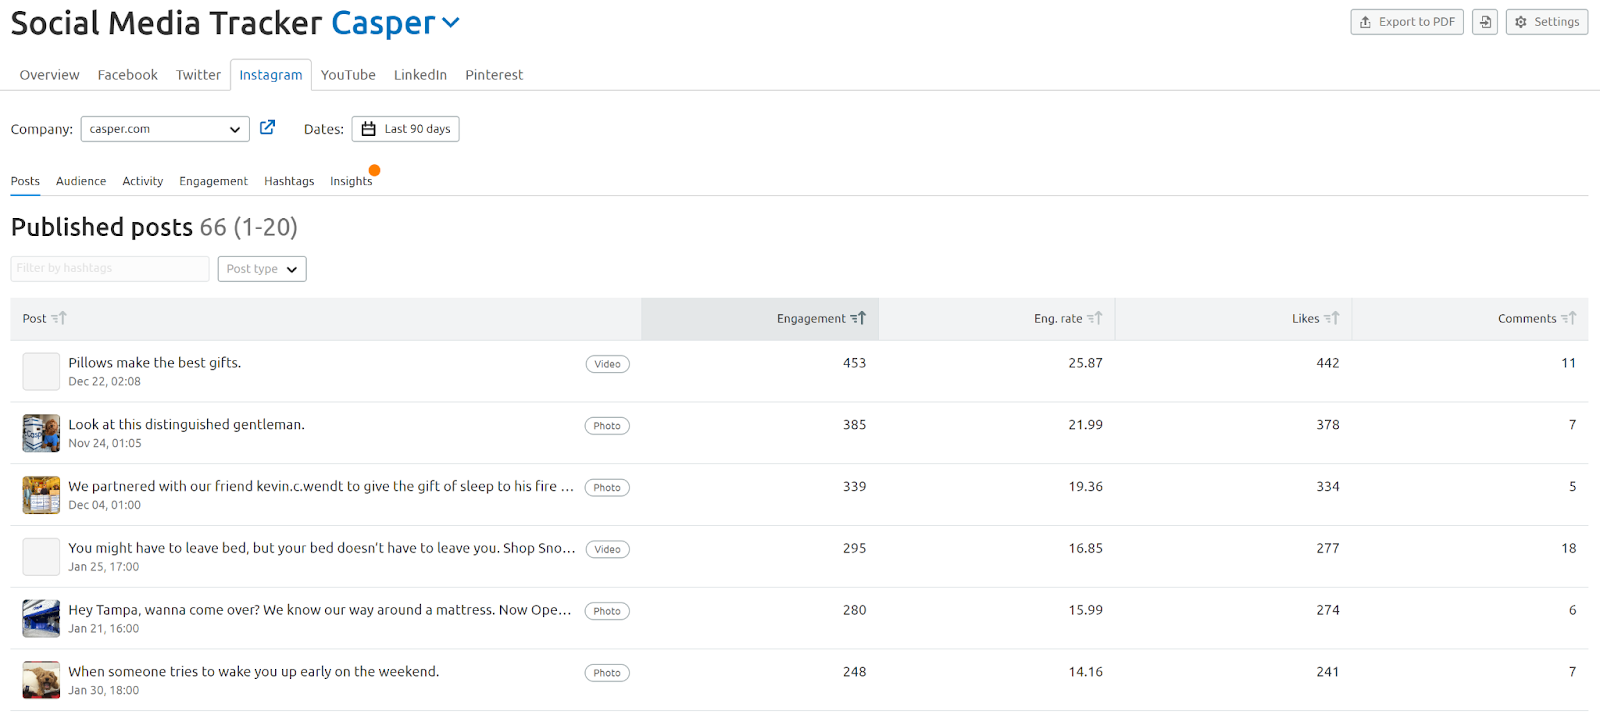Sort table by Likes icon
Screen dimensions: 1600x722
[1331, 318]
